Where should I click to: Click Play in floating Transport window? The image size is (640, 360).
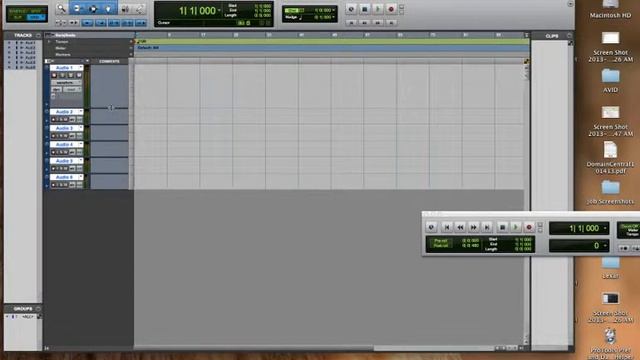(x=516, y=227)
